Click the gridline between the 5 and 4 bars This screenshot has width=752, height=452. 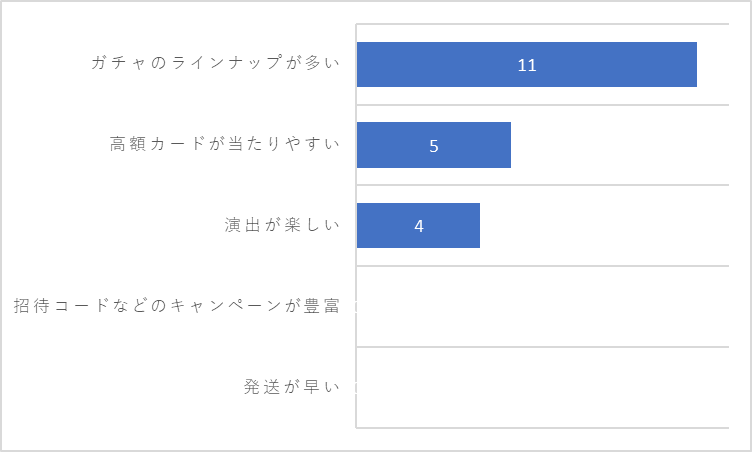click(x=542, y=185)
